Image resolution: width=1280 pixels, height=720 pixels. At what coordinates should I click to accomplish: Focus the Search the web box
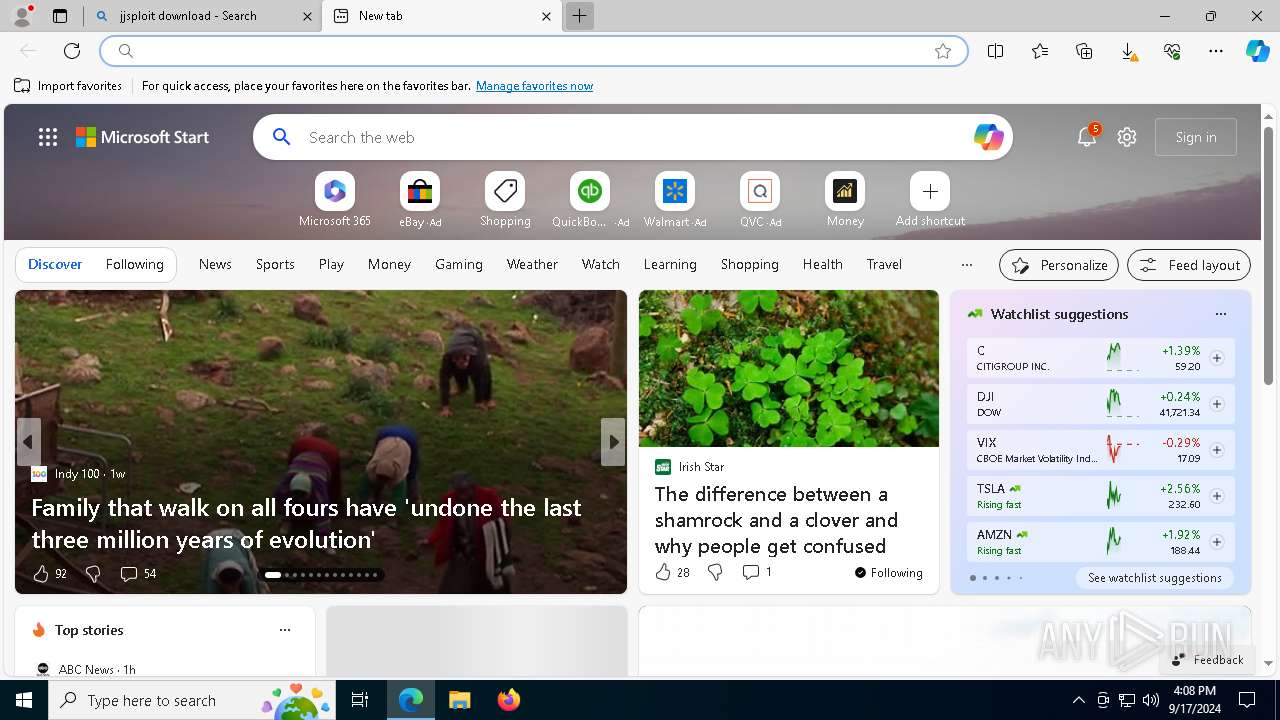click(632, 137)
